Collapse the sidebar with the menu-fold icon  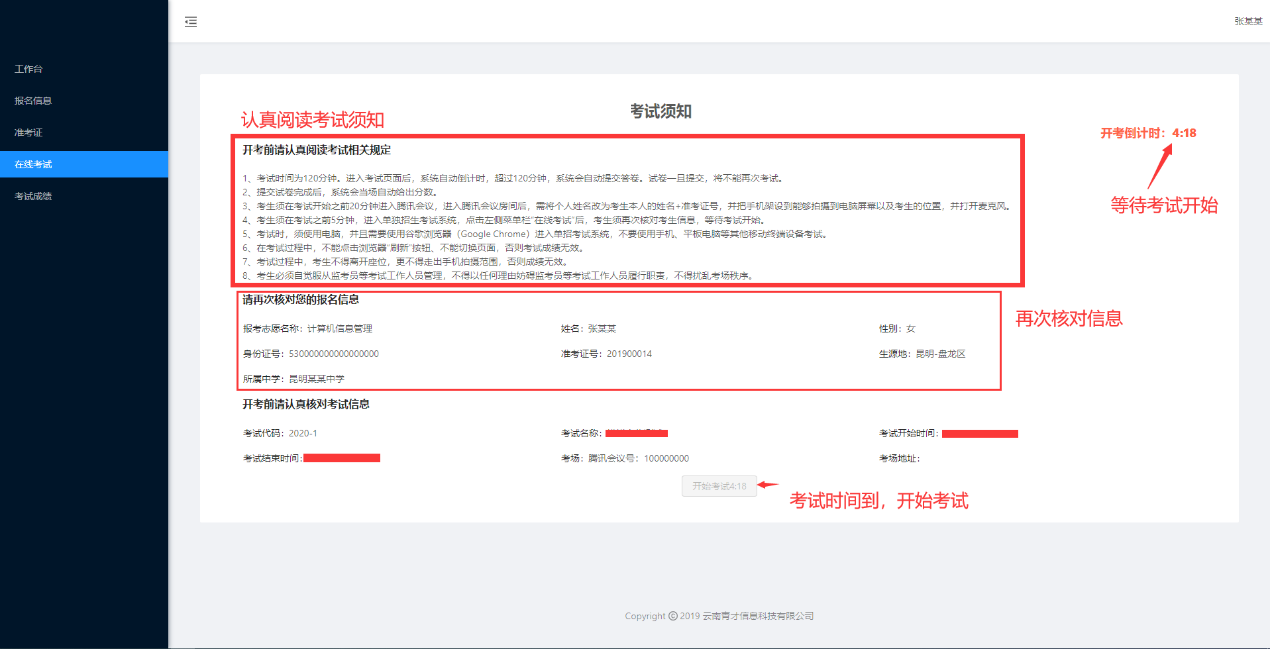(191, 21)
